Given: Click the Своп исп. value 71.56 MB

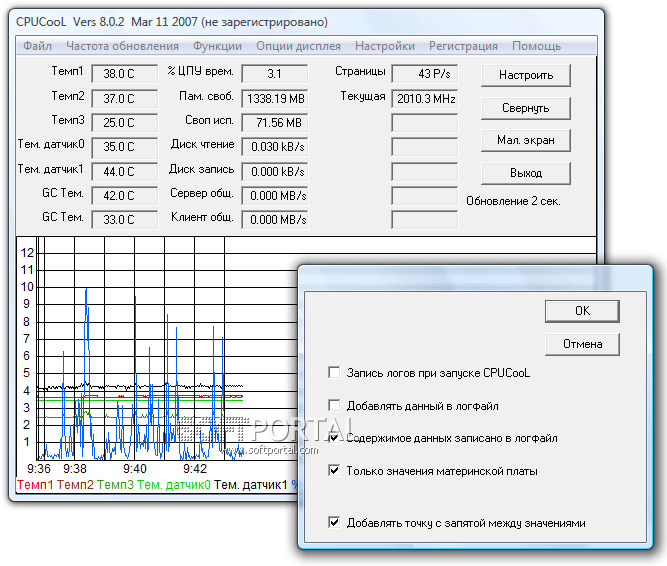Looking at the screenshot, I should coord(274,122).
